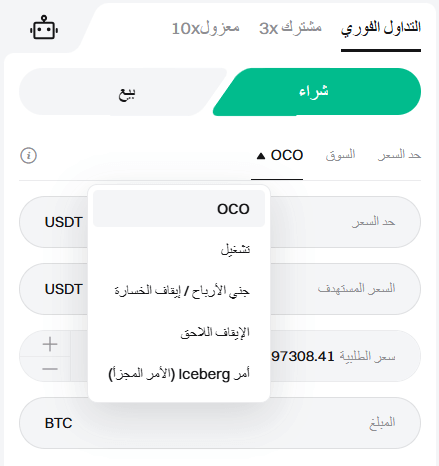
Task: Choose Iceberg order option in dropdown
Action: tap(179, 374)
